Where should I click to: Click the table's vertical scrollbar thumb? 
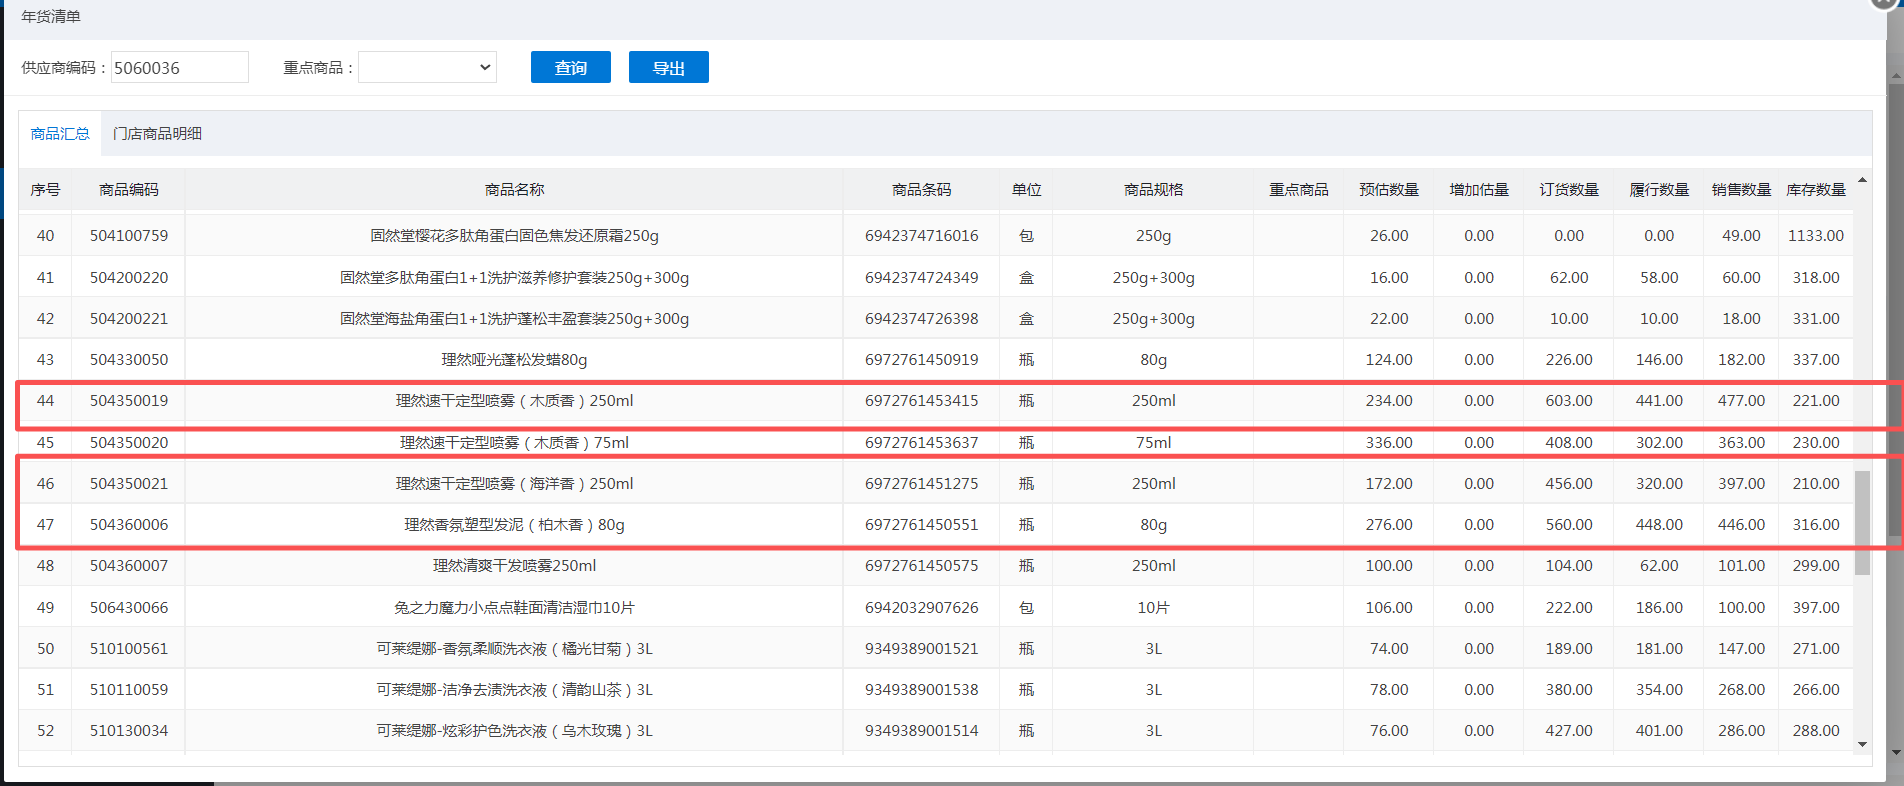coord(1862,522)
